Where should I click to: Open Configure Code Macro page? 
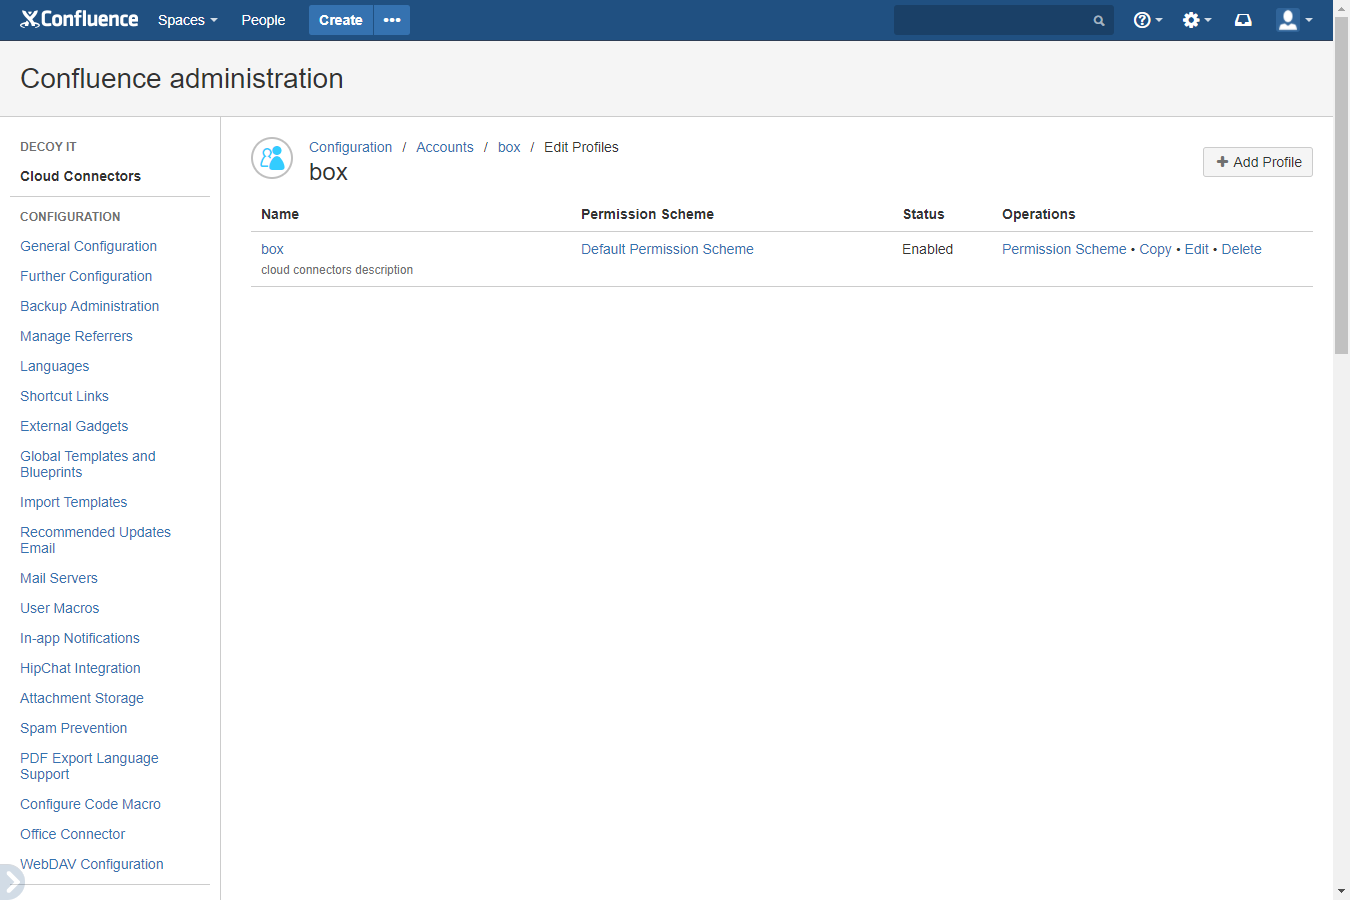tap(90, 804)
